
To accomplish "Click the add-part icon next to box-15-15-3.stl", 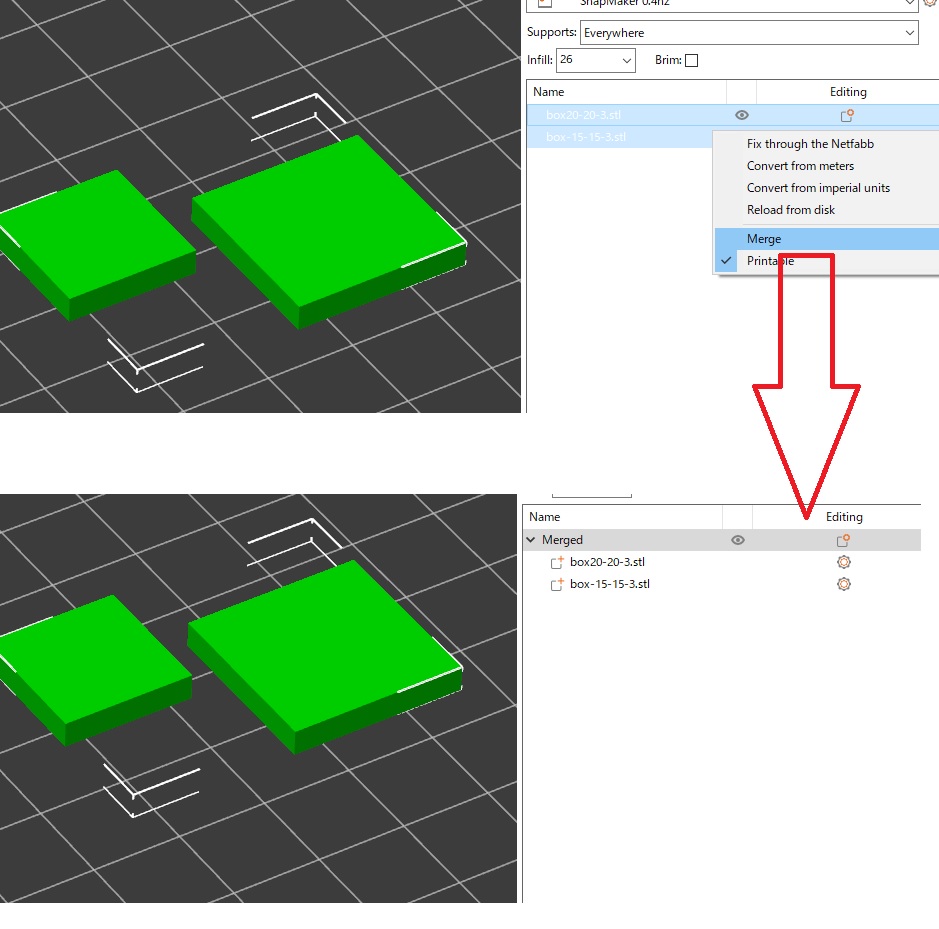I will pos(555,584).
